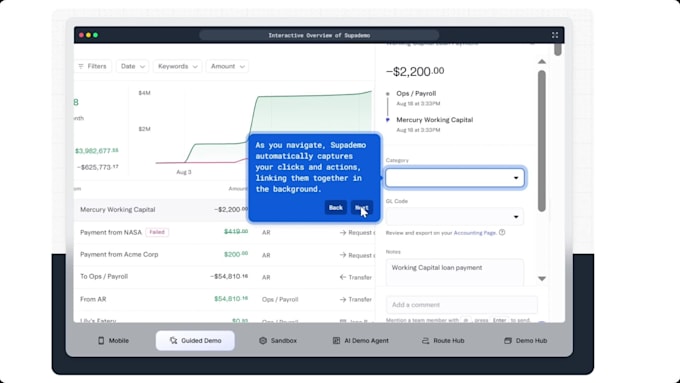Click the -$2,200.00 amount in details panel
Screen dimensions: 680x383
point(415,72)
